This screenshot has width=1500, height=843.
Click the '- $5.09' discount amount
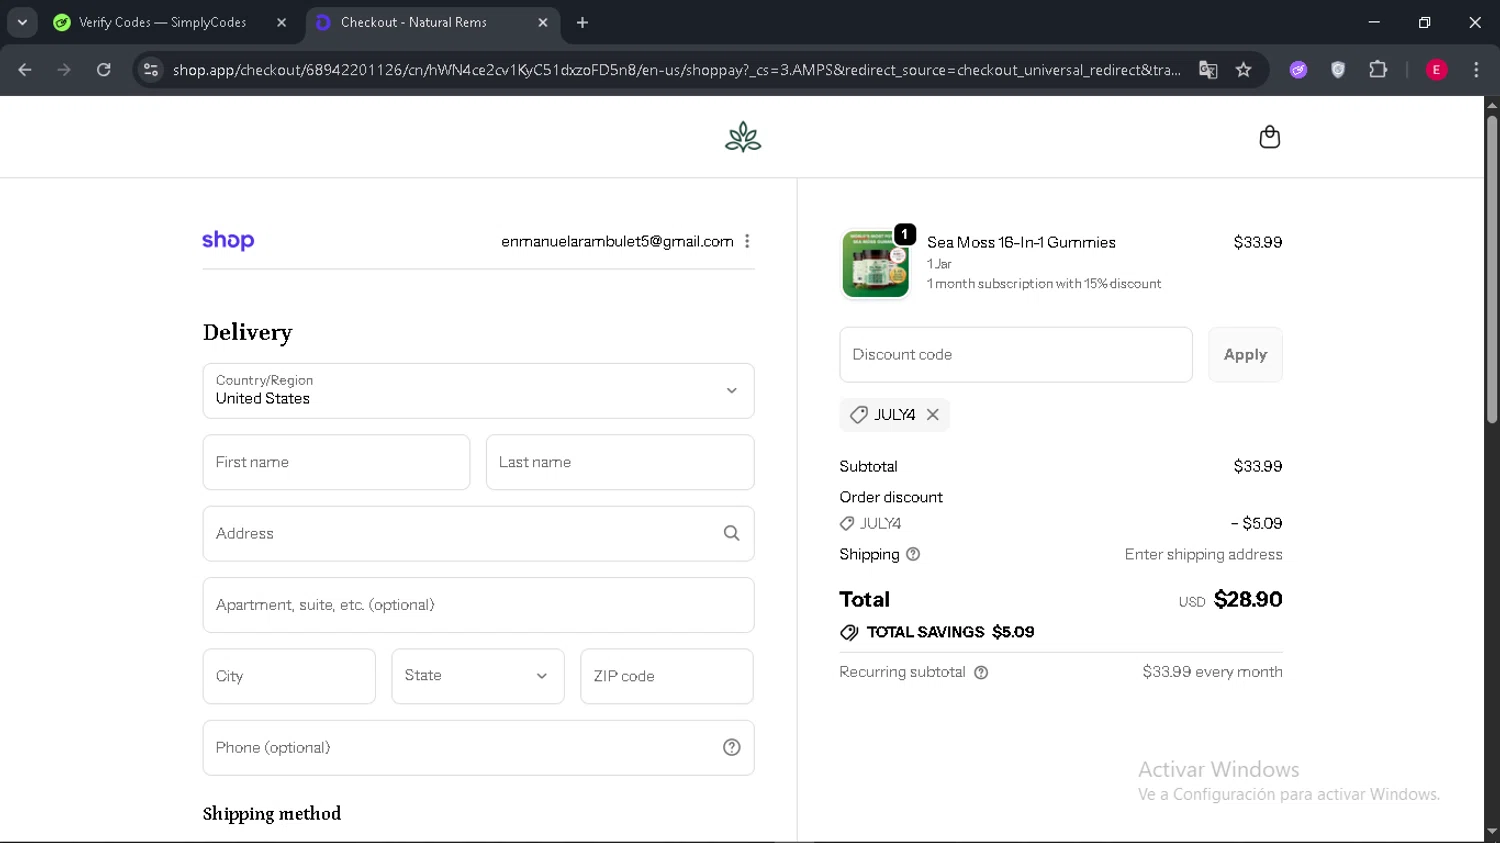[1256, 523]
